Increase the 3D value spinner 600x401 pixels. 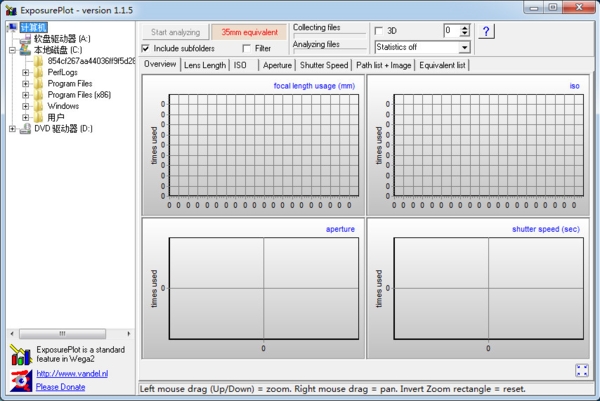tap(465, 28)
